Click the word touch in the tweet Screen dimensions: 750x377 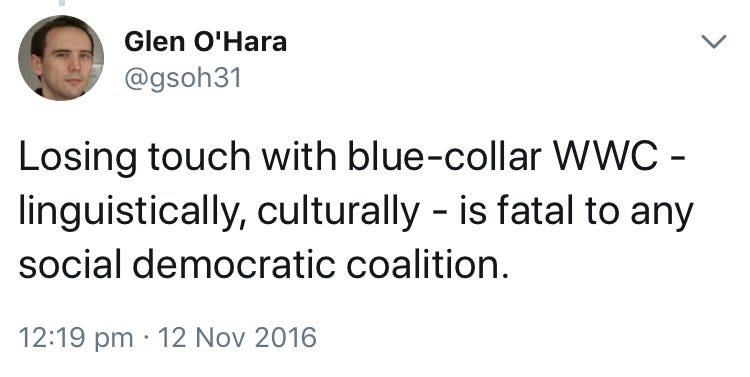pyautogui.click(x=199, y=157)
